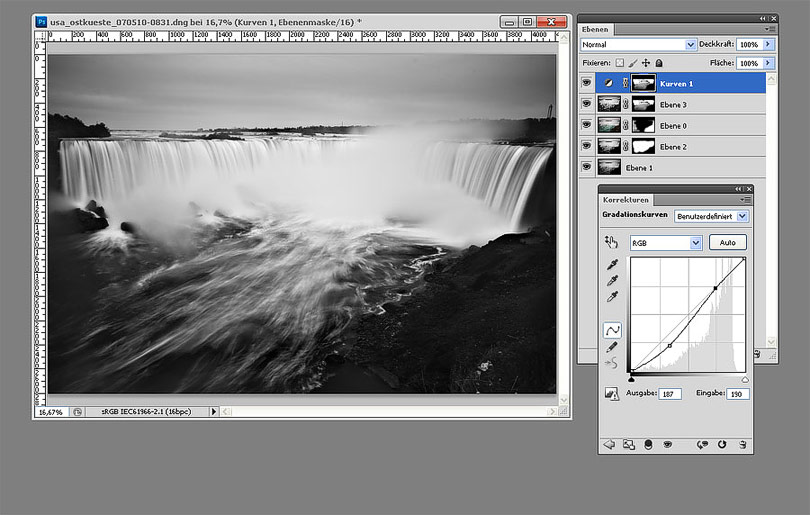Viewport: 810px width, 515px height.
Task: Select the Ebene 0 mask thumbnail
Action: click(x=643, y=125)
